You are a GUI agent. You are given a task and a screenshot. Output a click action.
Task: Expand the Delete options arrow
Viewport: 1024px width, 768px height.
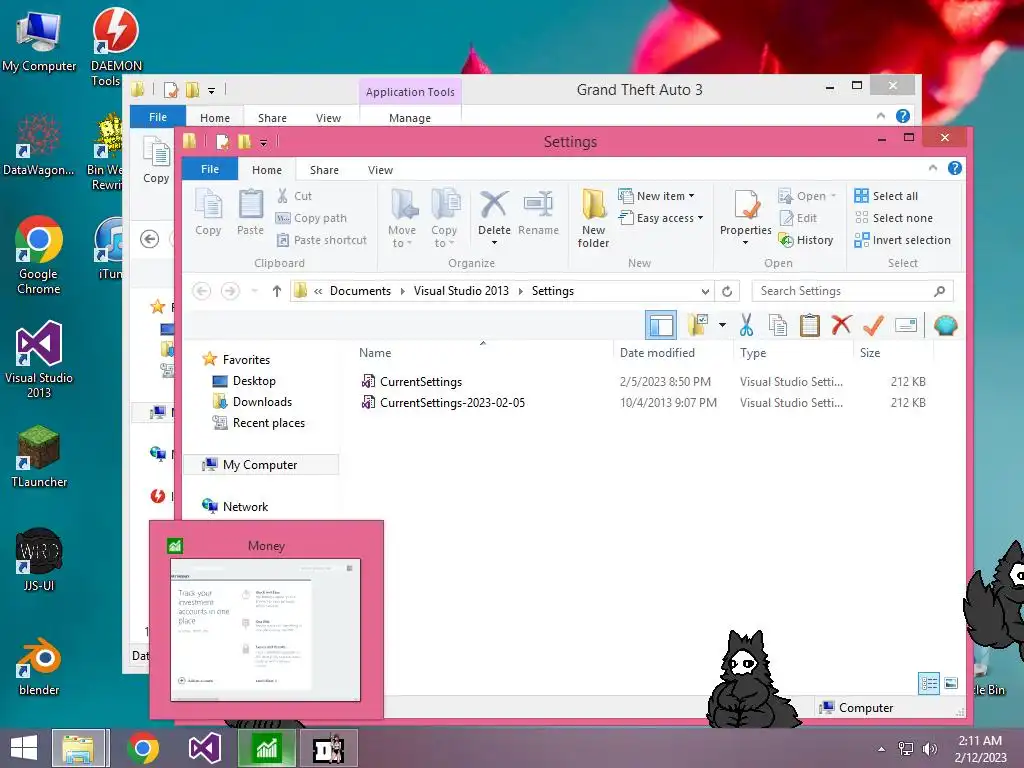[x=494, y=243]
